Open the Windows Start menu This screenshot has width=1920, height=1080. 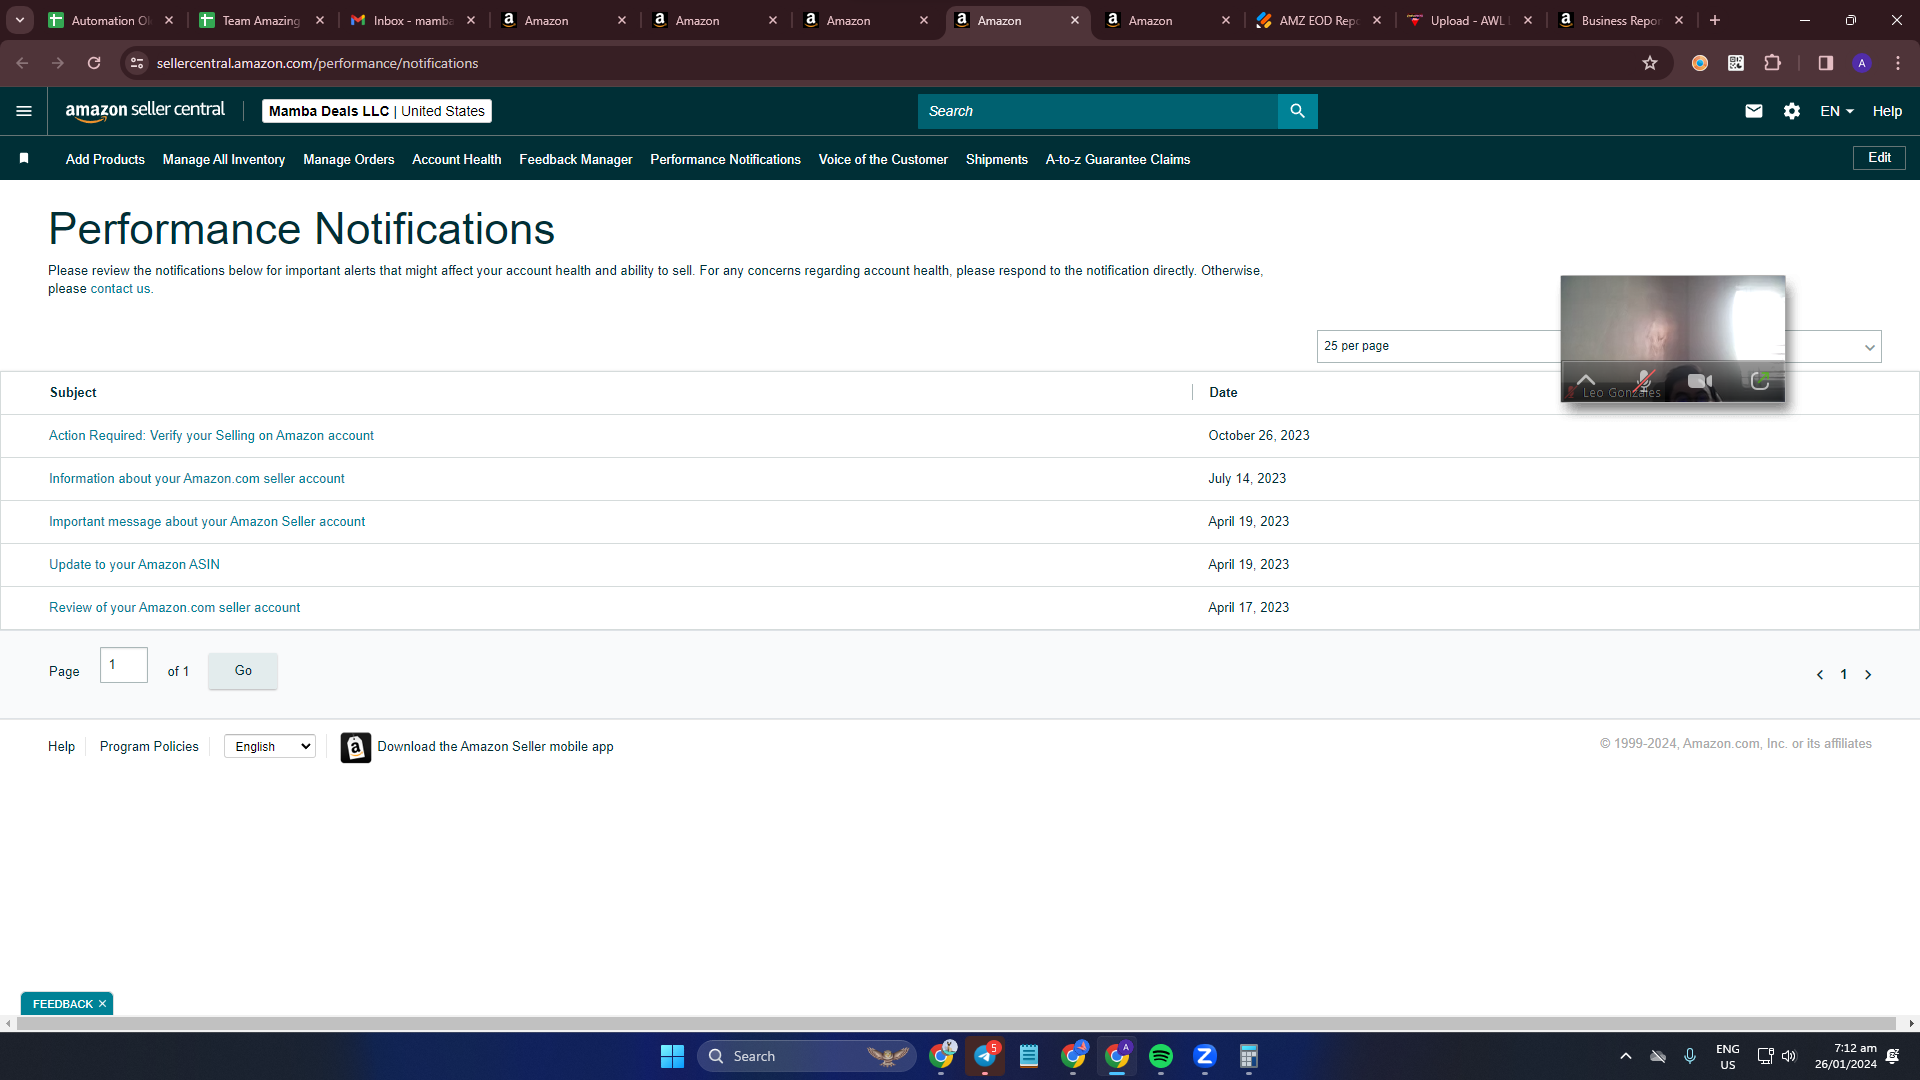coord(672,1056)
